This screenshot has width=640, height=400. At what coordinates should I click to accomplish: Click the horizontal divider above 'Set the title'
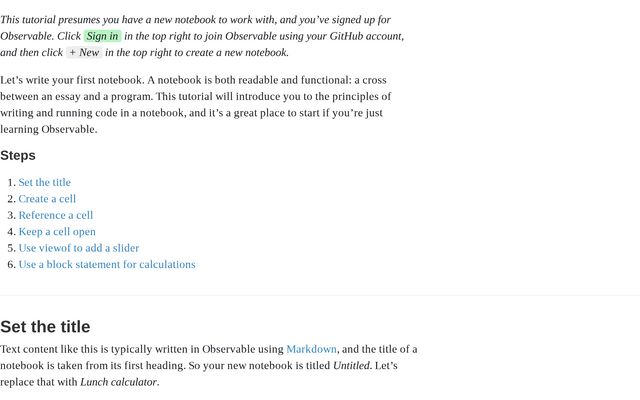tap(320, 295)
